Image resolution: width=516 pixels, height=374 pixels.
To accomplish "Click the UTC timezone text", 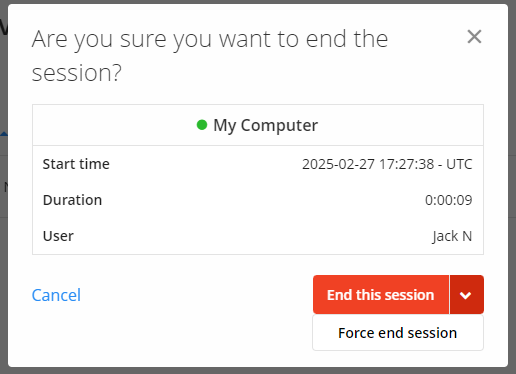I will (x=459, y=164).
